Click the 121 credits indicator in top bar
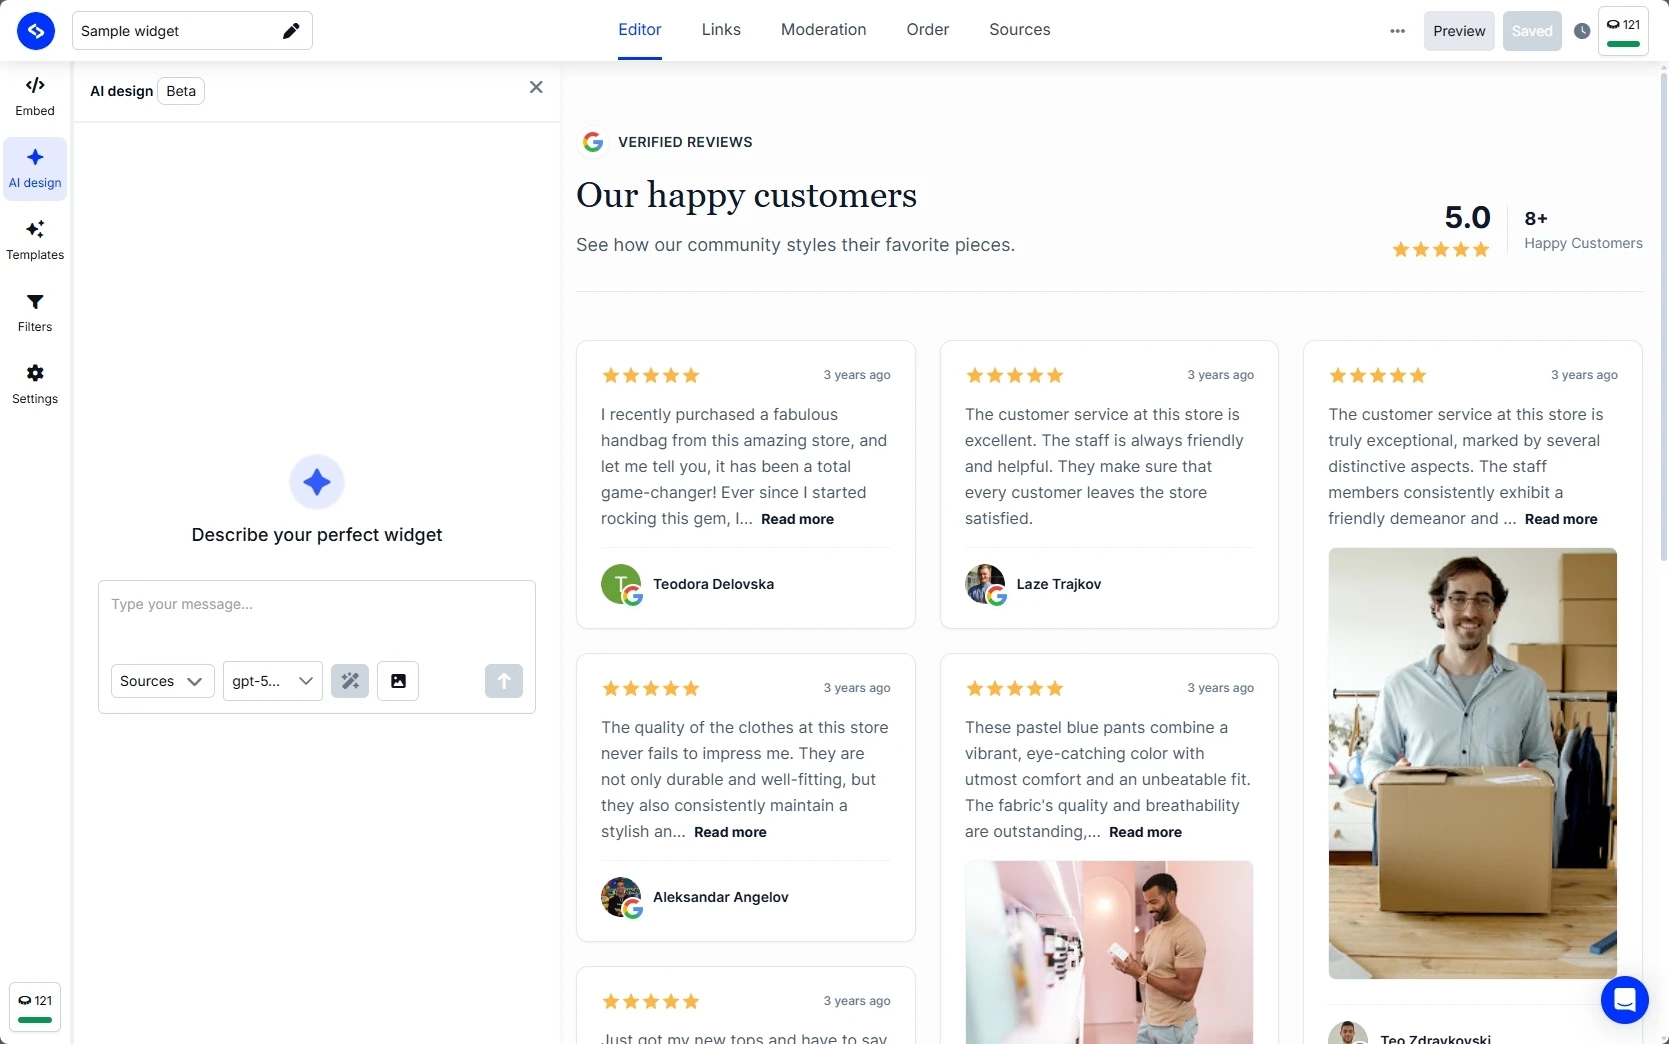Image resolution: width=1669 pixels, height=1044 pixels. coord(1623,31)
